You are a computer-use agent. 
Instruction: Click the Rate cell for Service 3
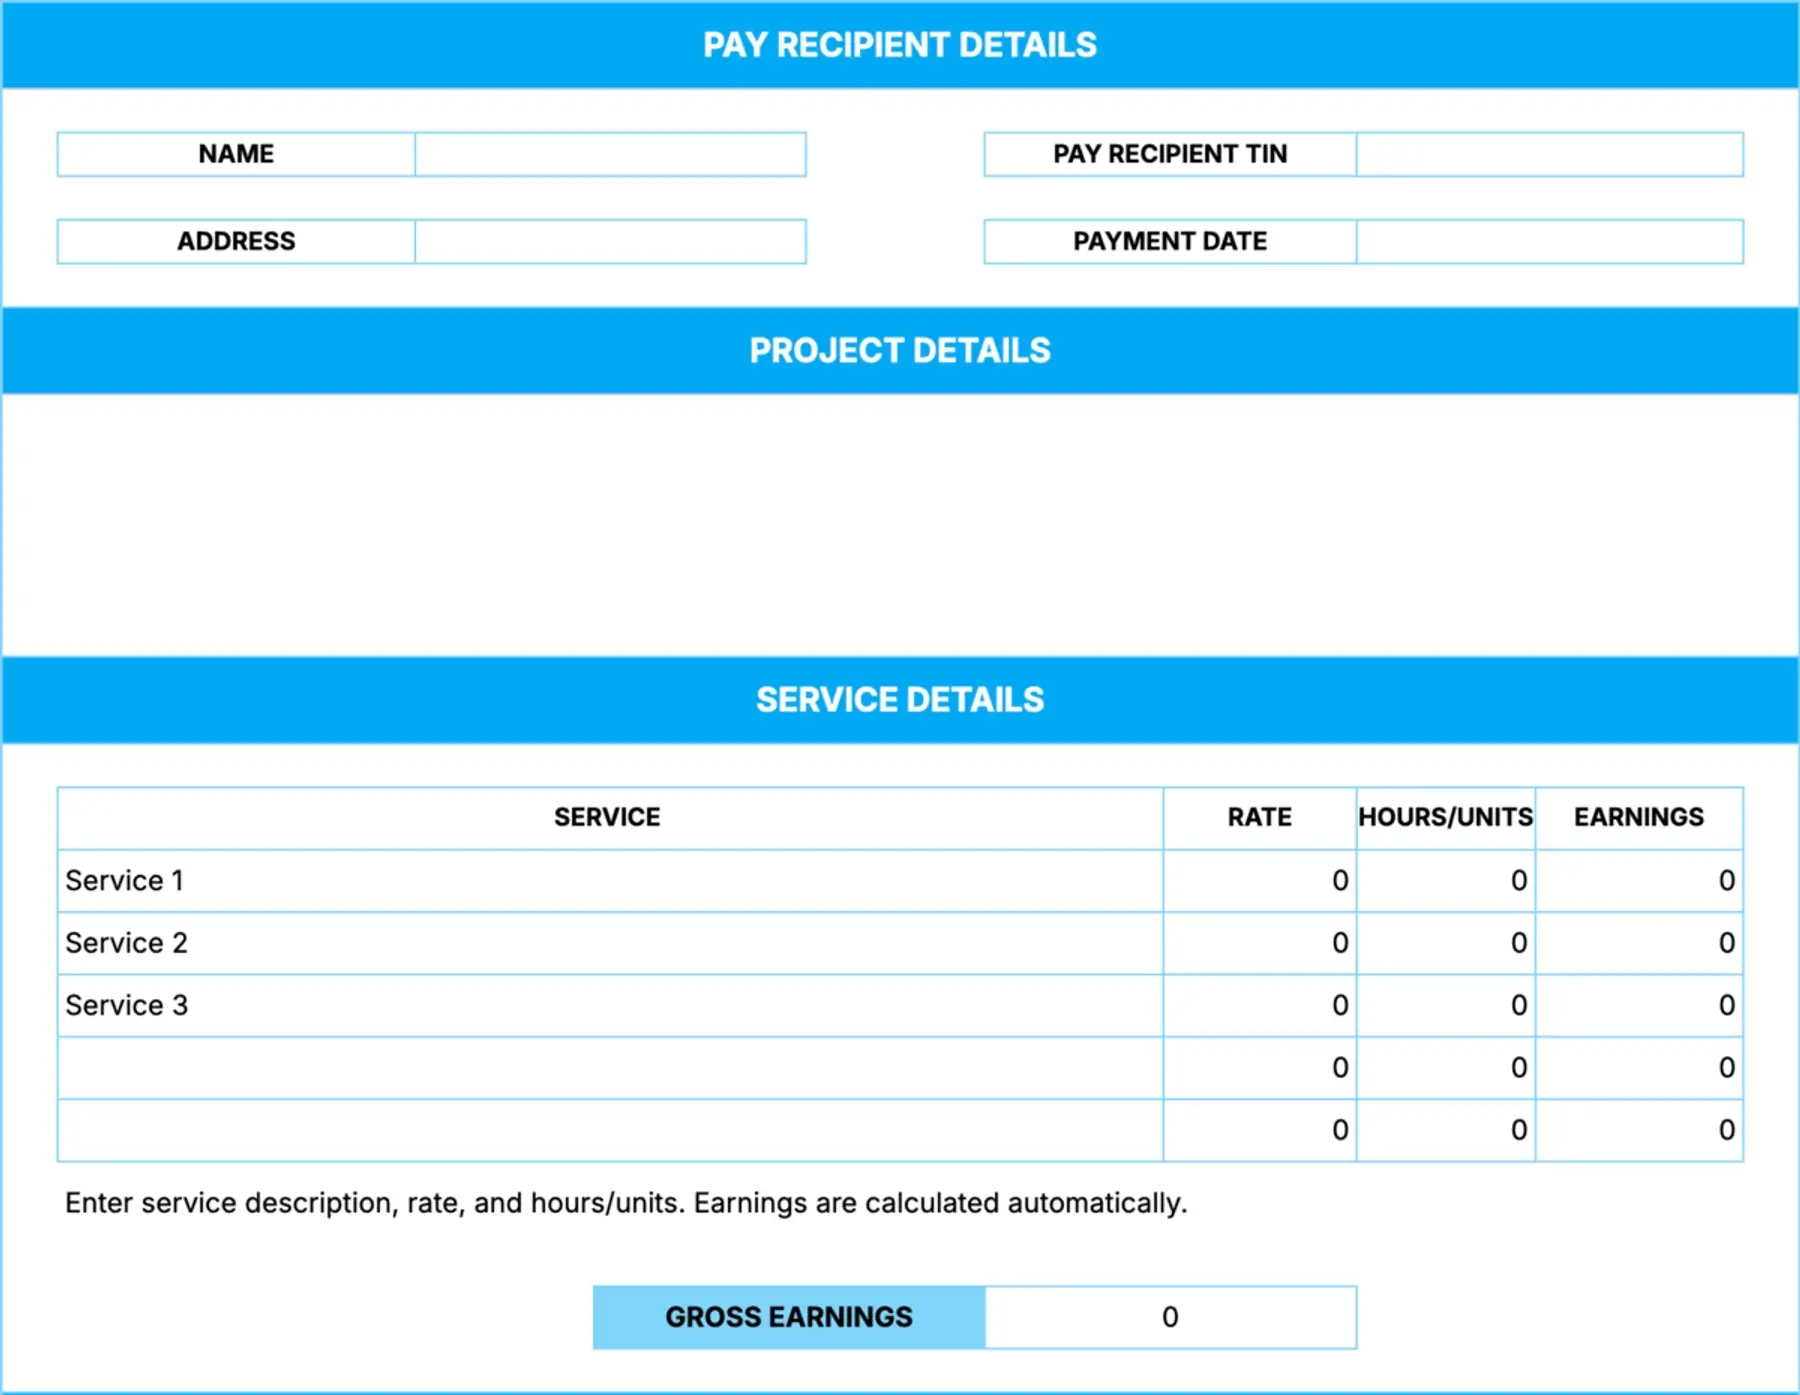(1259, 1005)
